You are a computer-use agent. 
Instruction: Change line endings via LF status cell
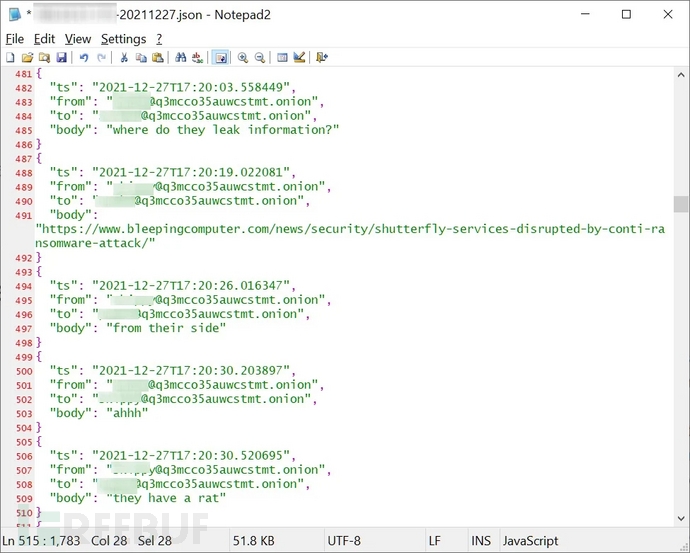click(x=435, y=541)
